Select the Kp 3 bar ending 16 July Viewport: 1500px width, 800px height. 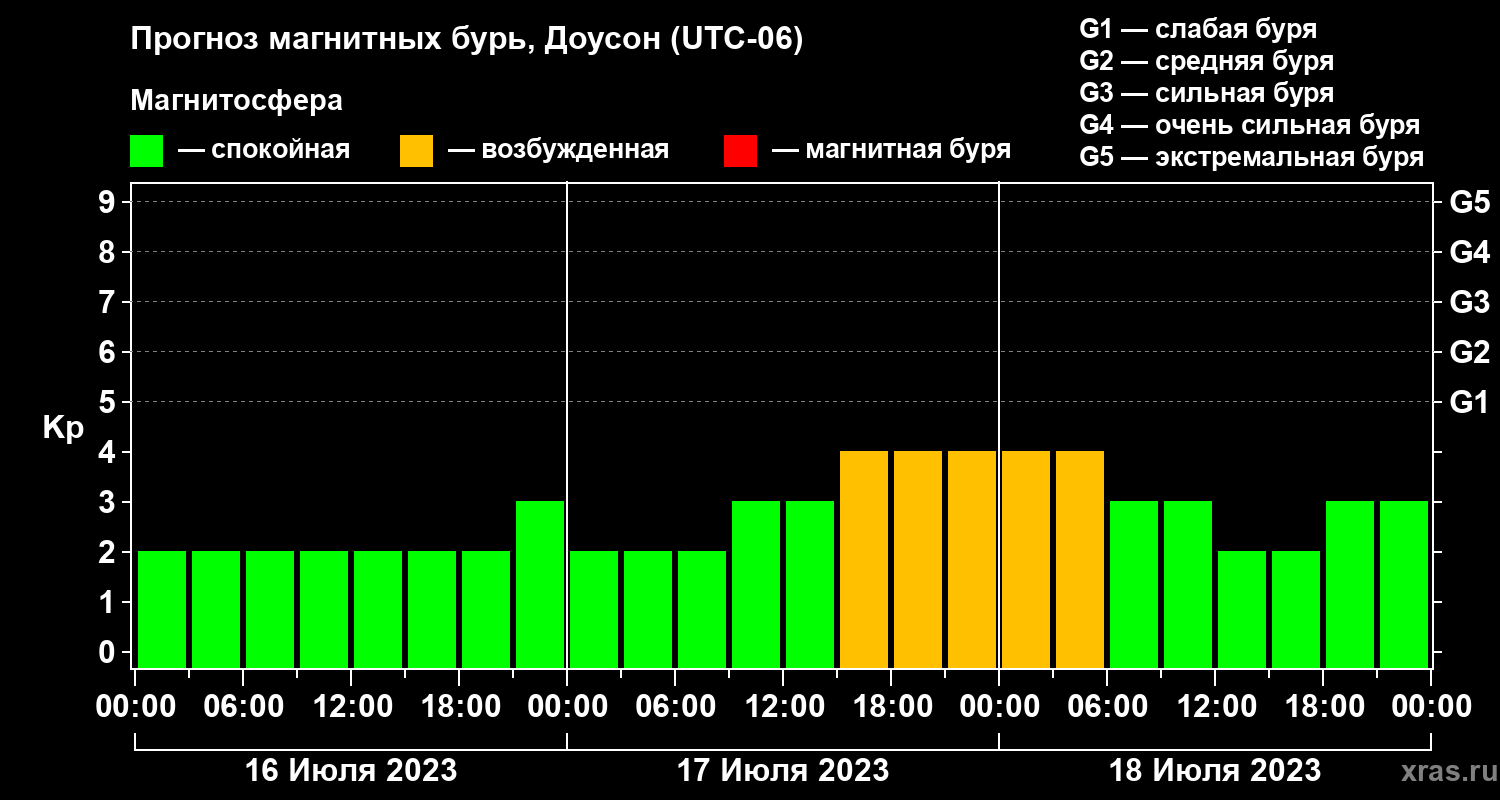click(540, 584)
